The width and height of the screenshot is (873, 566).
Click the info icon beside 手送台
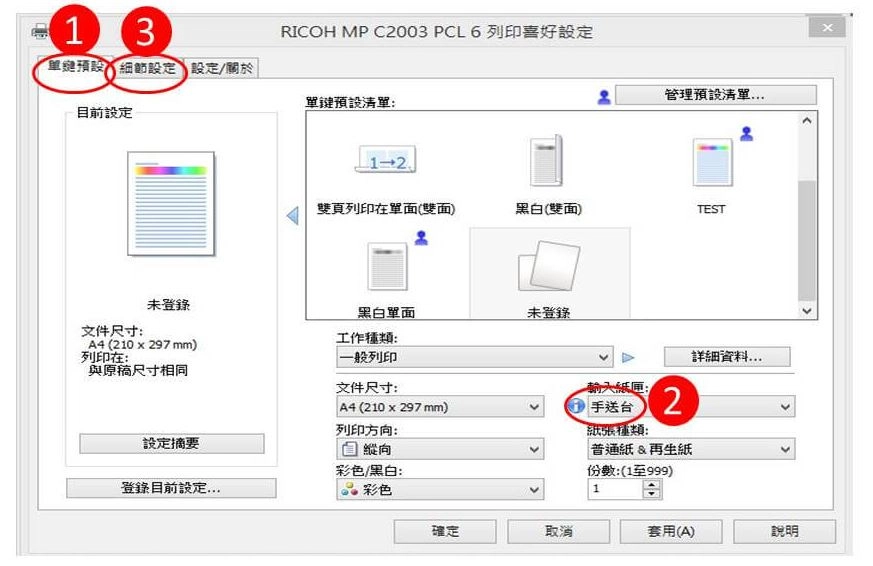click(576, 406)
